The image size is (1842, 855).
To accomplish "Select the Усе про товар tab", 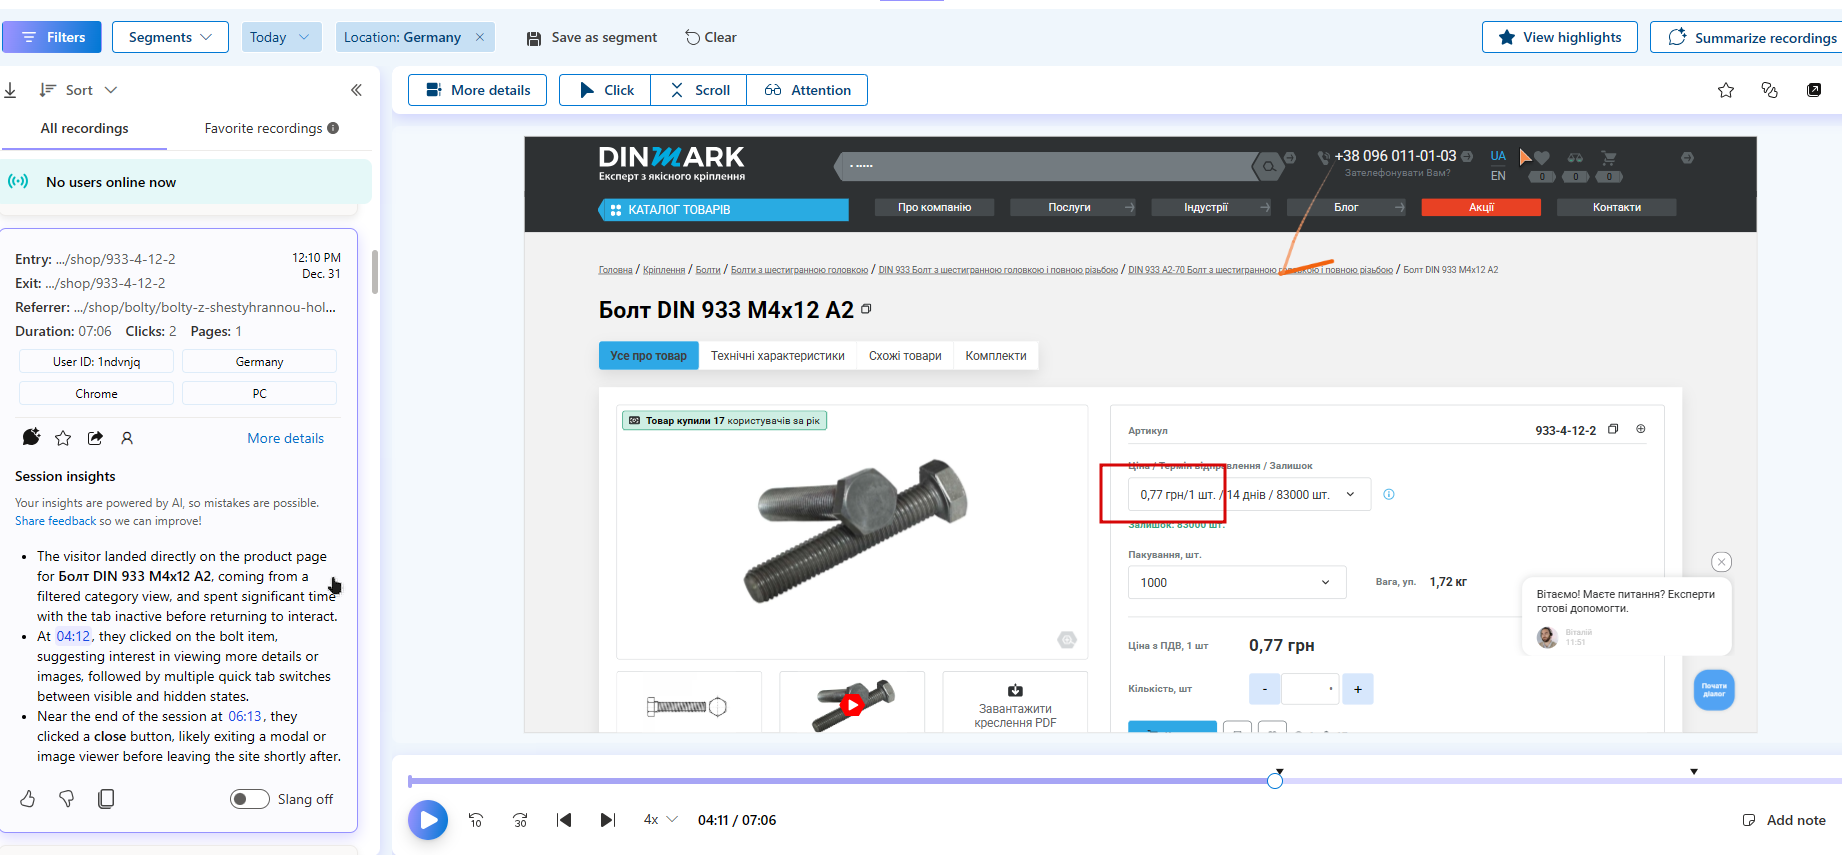I will tap(649, 356).
